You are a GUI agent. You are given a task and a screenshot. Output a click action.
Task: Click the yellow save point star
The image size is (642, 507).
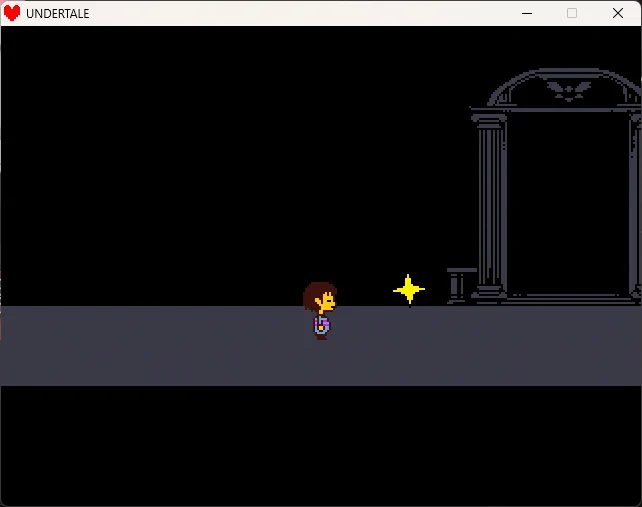pos(409,290)
